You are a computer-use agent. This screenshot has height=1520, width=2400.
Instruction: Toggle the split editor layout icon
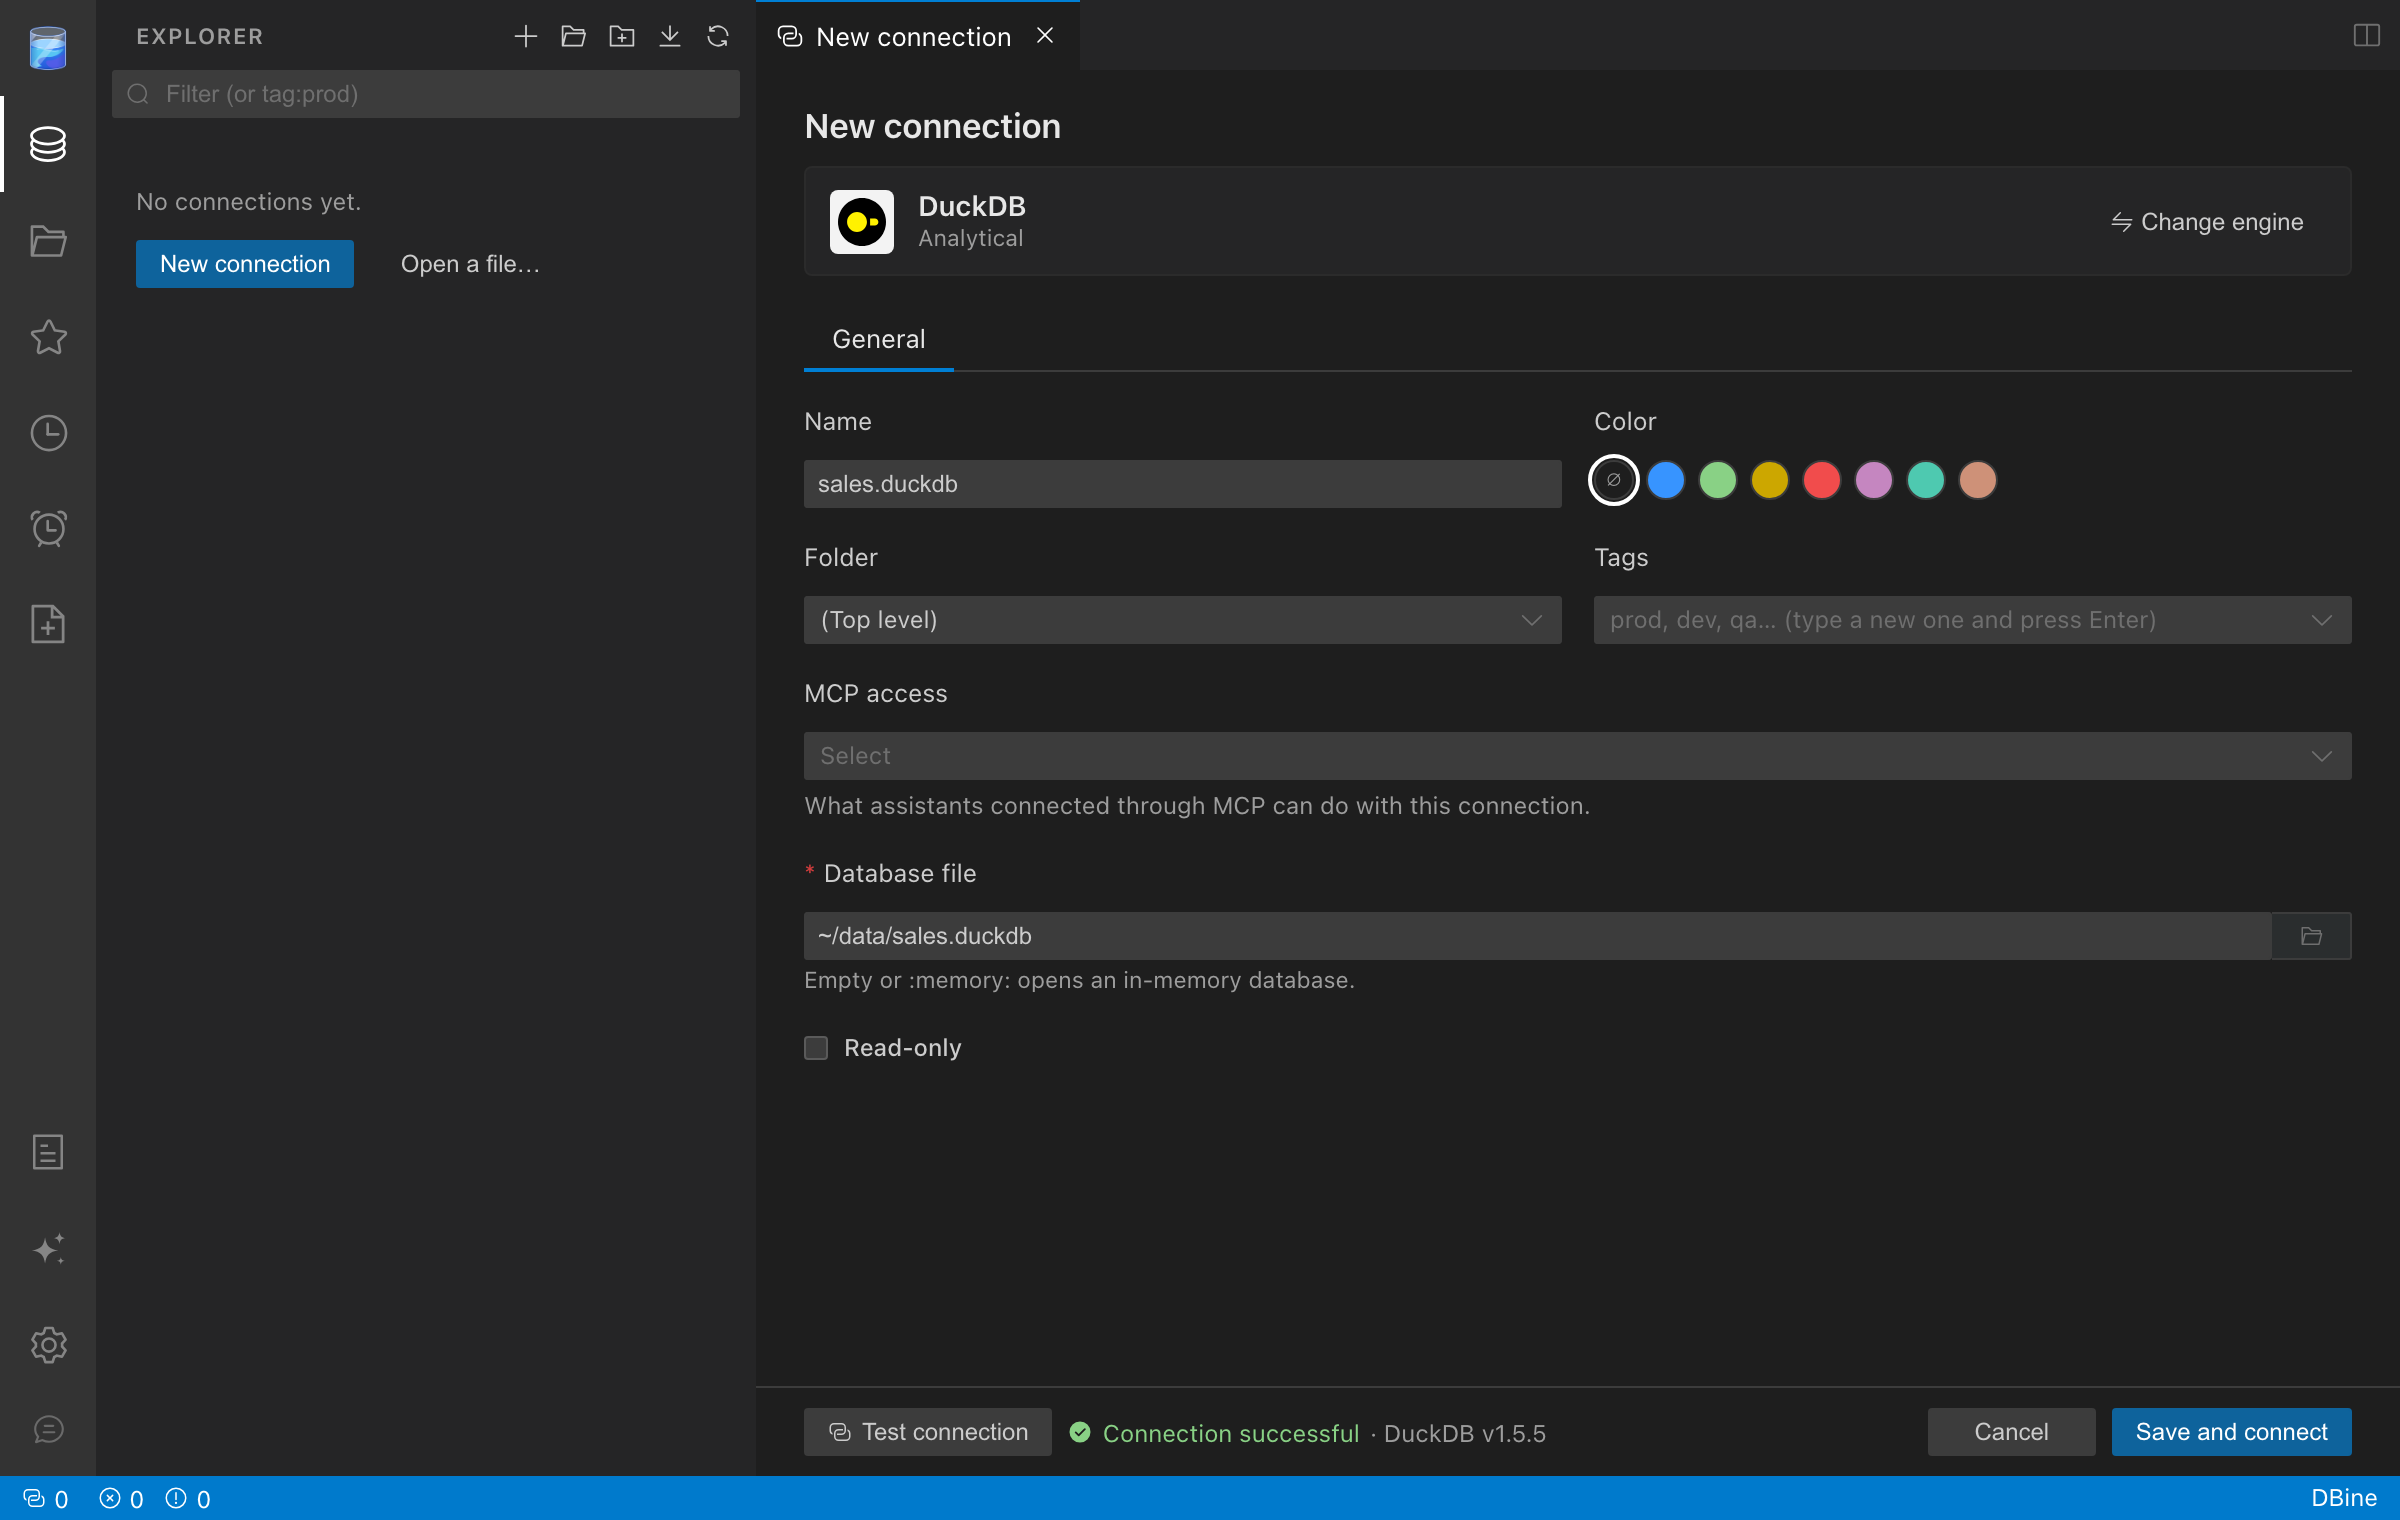[2366, 36]
